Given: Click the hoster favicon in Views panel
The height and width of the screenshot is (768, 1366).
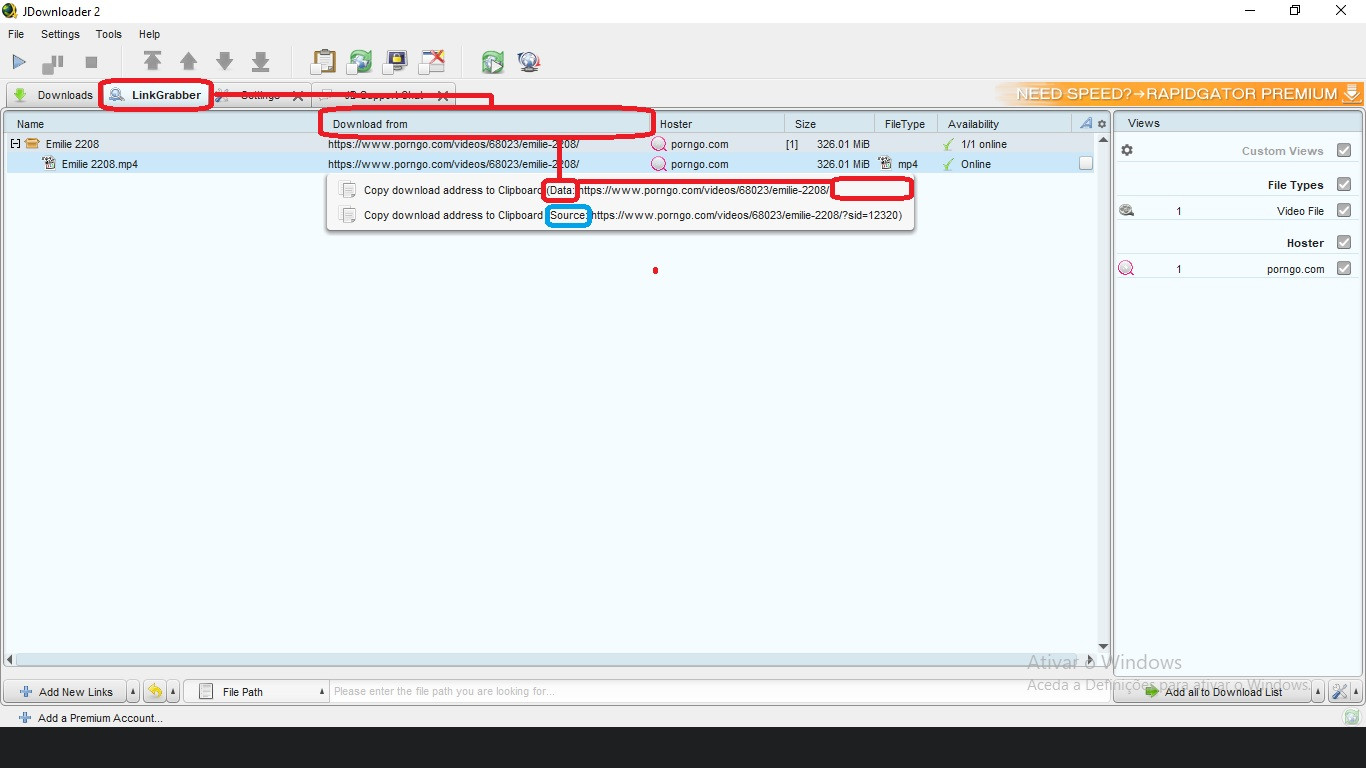Looking at the screenshot, I should [x=1126, y=268].
